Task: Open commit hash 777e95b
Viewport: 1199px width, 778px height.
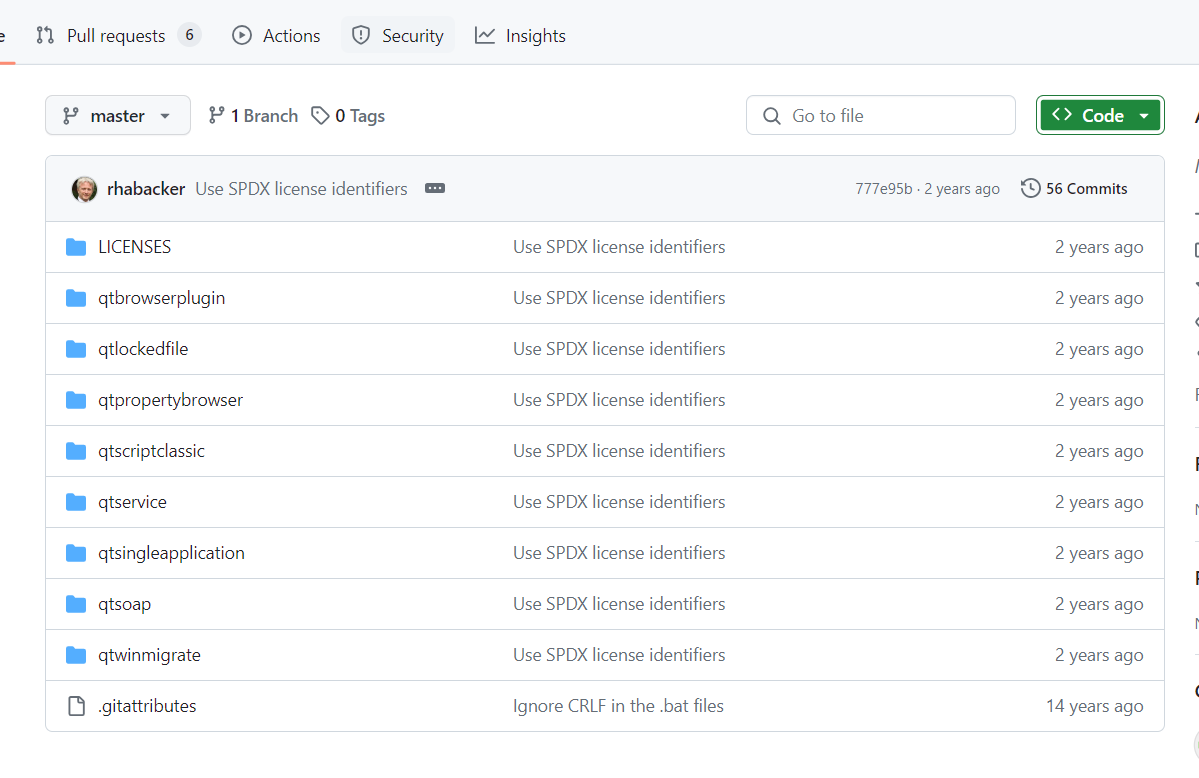Action: click(883, 189)
